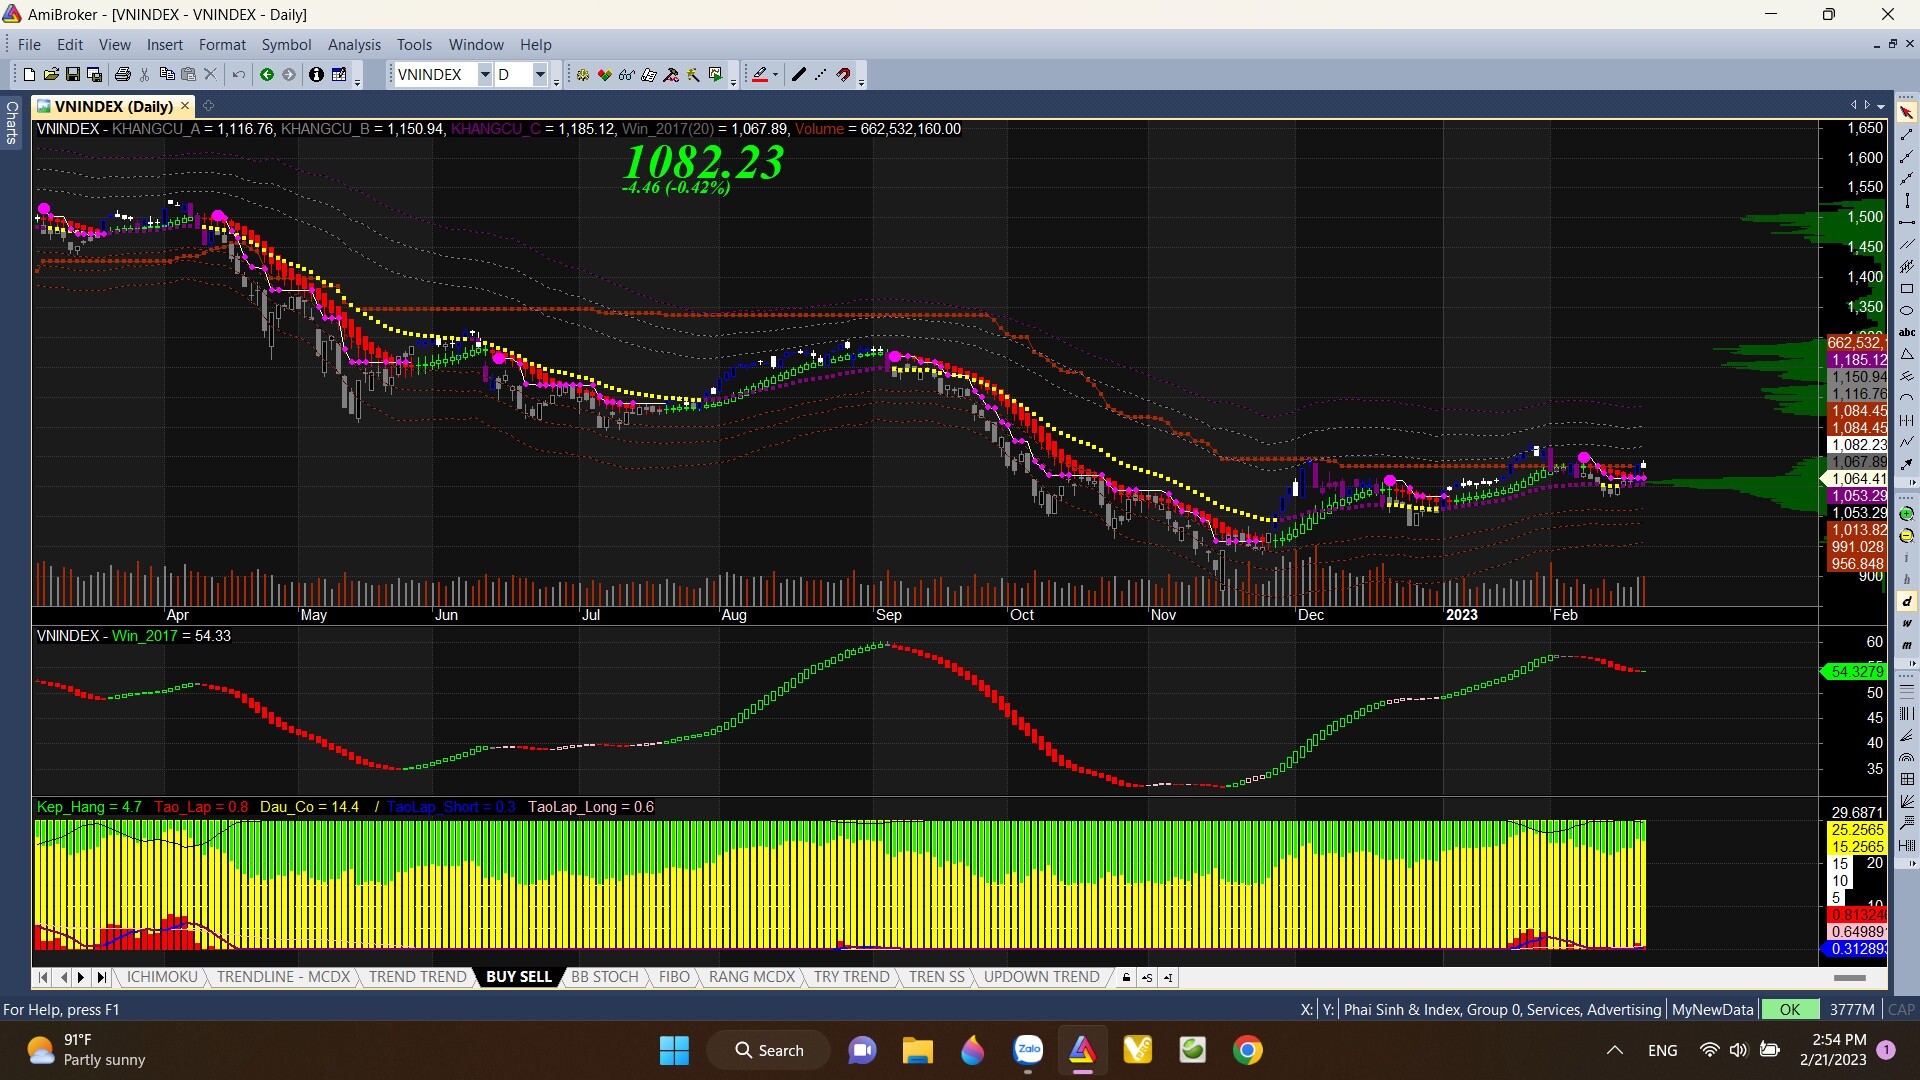Open the symbol Information icon
This screenshot has height=1080, width=1920.
coord(316,75)
